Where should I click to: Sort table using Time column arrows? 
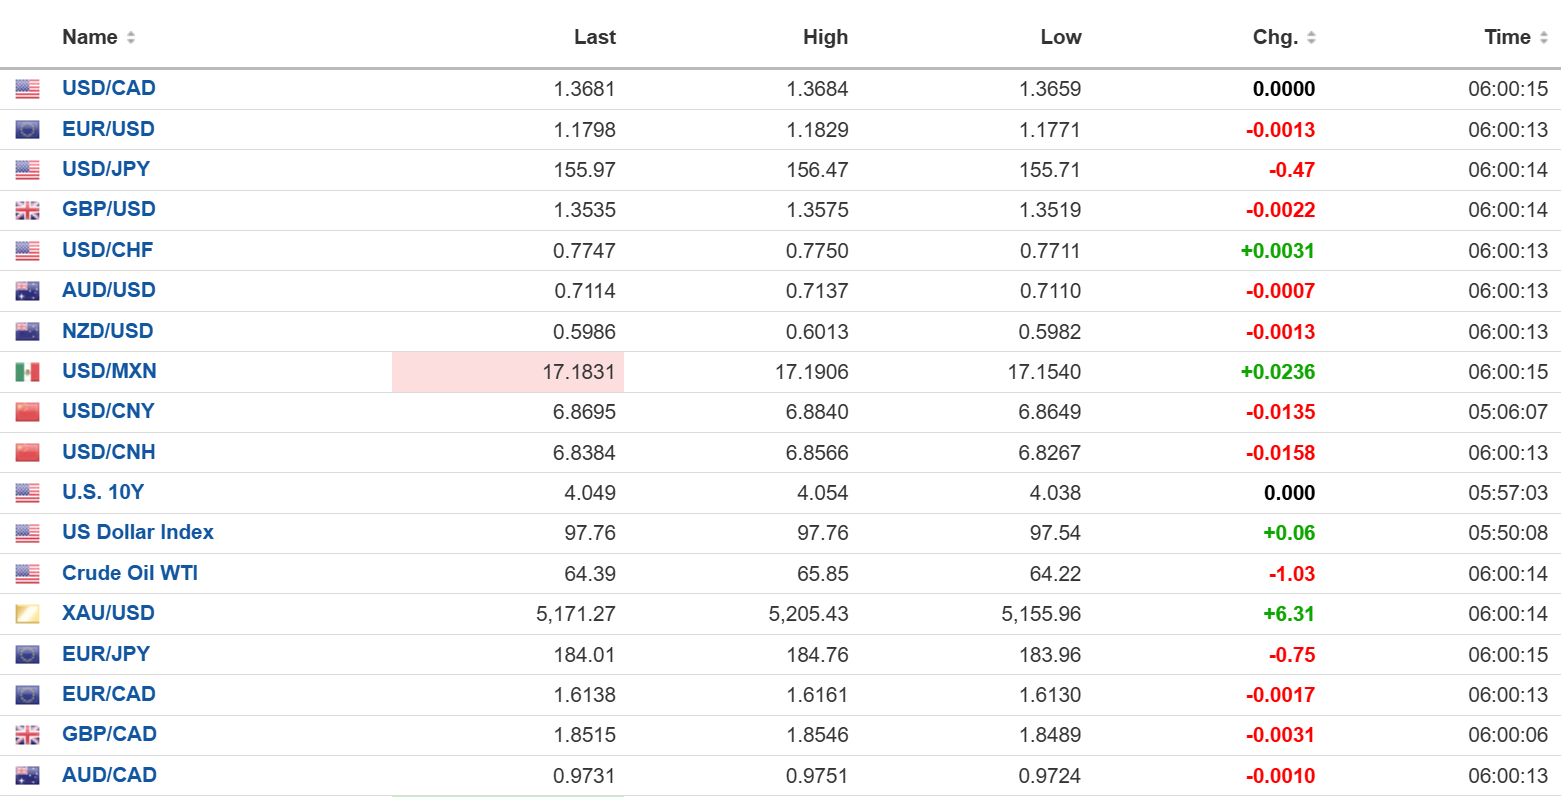point(1543,38)
